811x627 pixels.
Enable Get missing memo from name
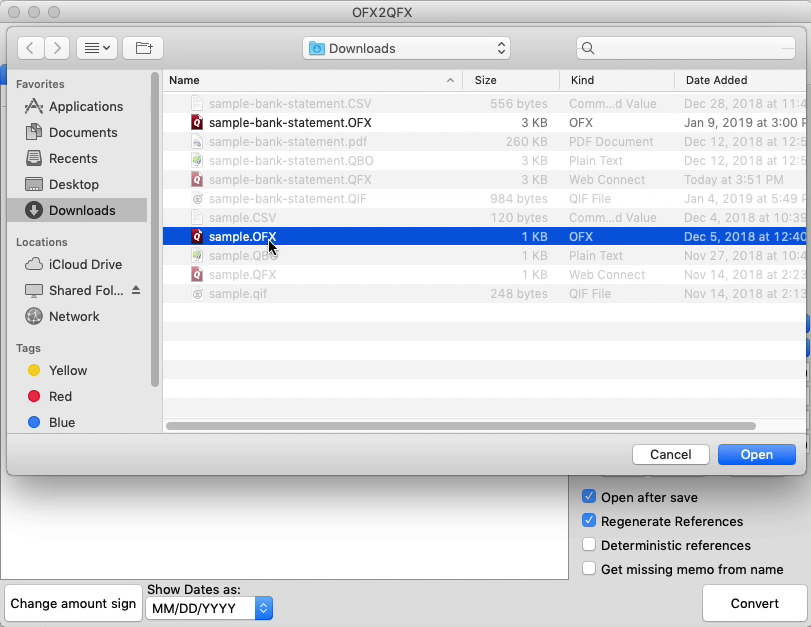tap(589, 569)
